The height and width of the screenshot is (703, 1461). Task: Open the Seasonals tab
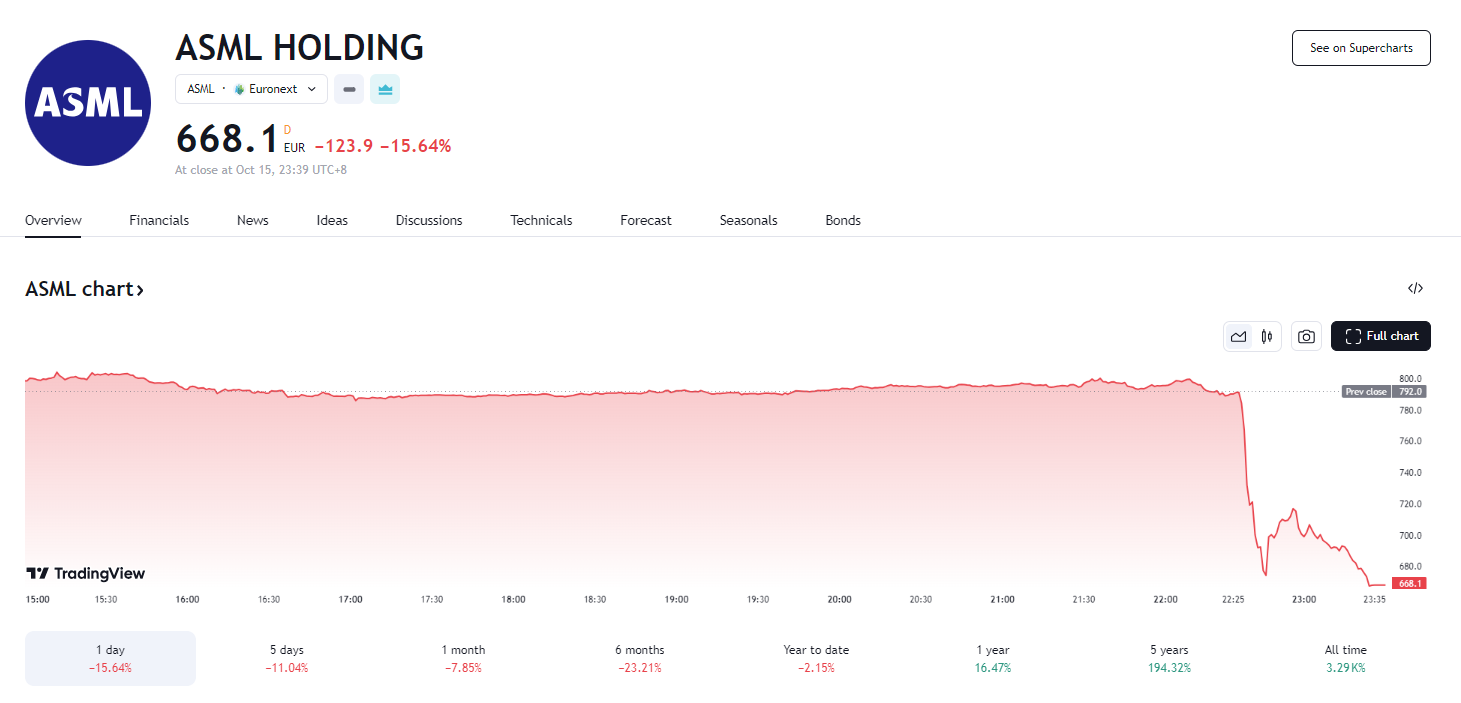click(x=748, y=220)
